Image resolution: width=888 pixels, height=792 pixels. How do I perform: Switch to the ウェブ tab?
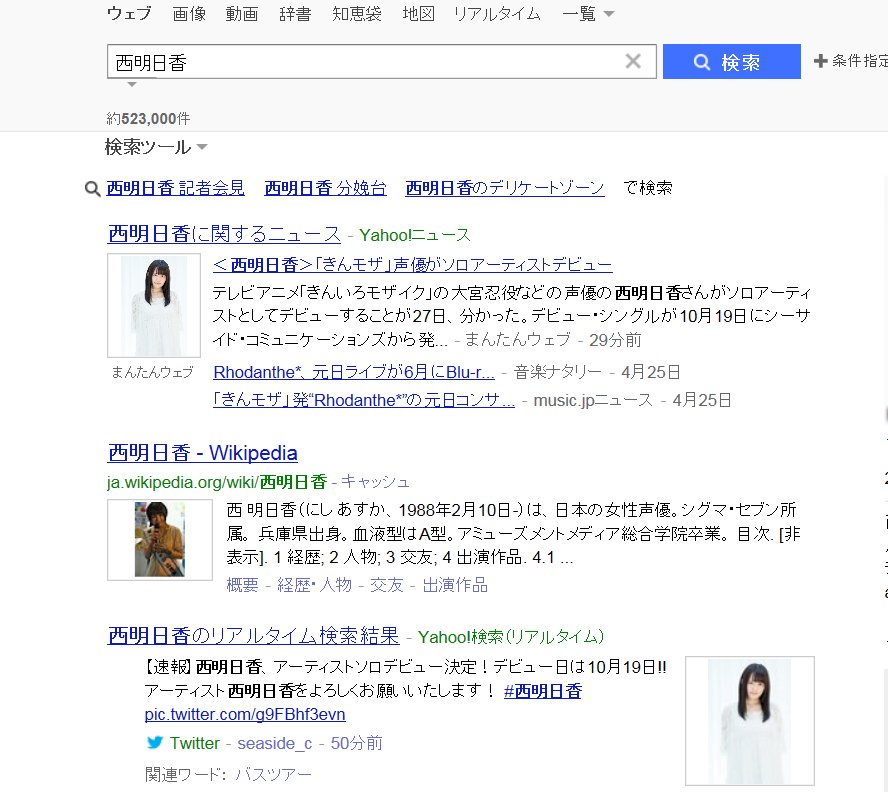(x=129, y=14)
